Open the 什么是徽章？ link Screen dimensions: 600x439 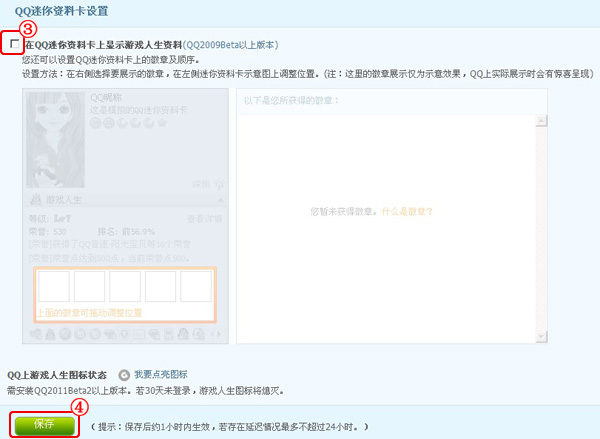pyautogui.click(x=407, y=212)
